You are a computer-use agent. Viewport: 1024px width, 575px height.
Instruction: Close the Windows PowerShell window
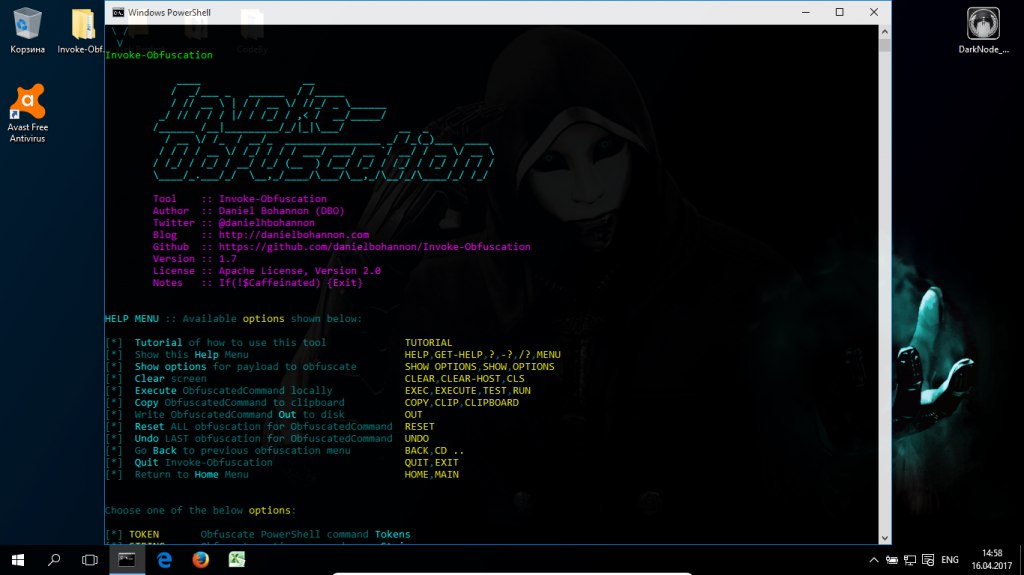[x=874, y=12]
